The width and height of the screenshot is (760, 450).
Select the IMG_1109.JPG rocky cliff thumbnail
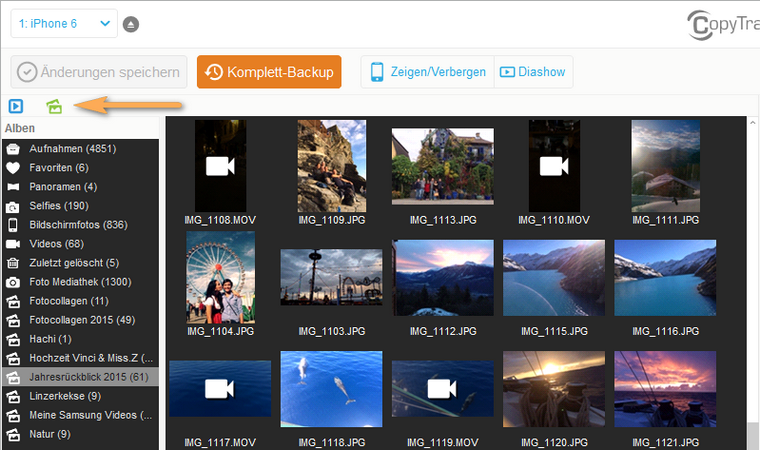tap(332, 166)
